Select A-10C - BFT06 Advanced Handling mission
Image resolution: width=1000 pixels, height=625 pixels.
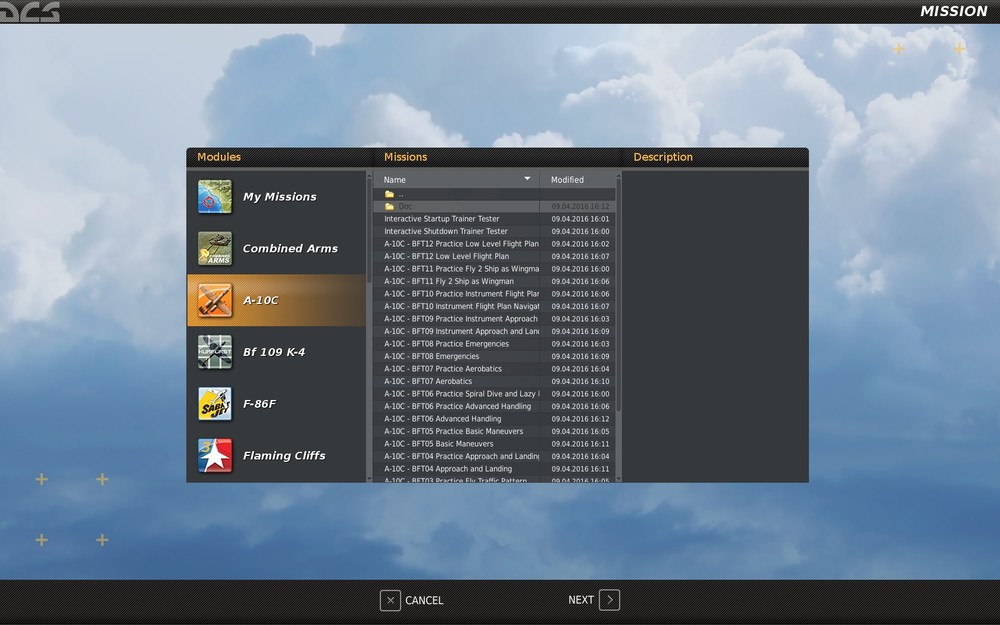pos(495,419)
